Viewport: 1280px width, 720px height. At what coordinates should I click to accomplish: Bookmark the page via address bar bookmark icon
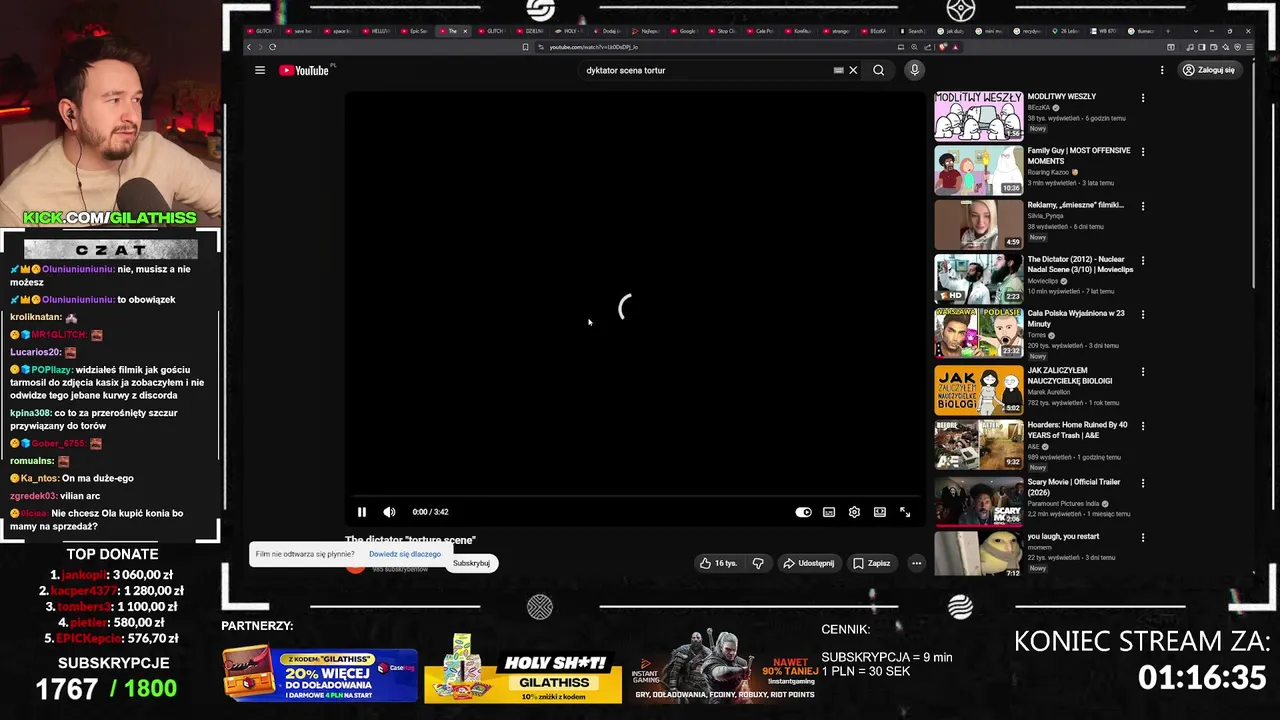525,47
